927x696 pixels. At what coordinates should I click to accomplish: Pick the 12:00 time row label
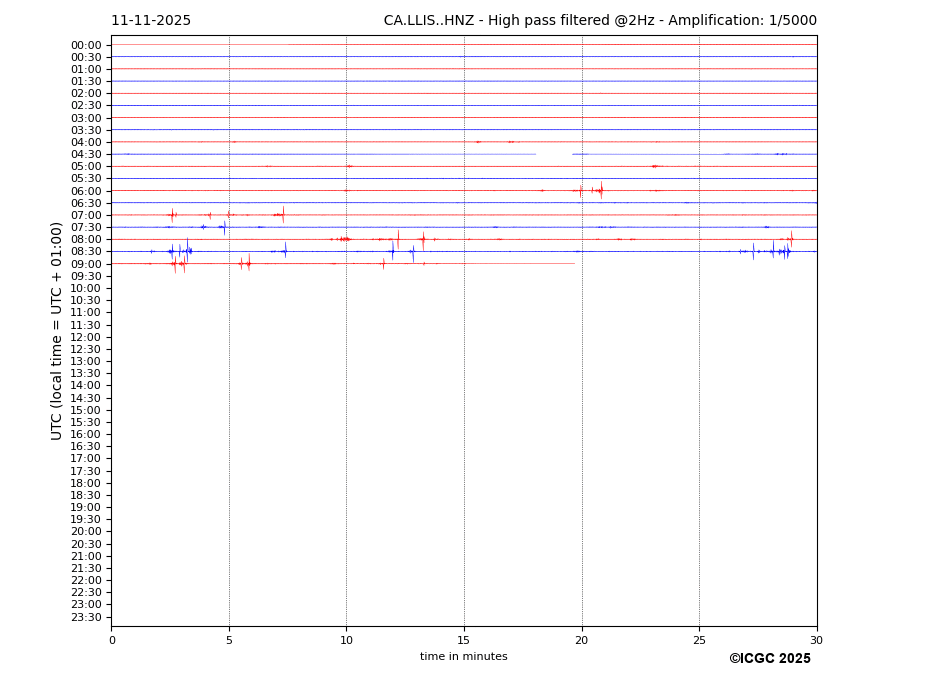[x=86, y=337]
